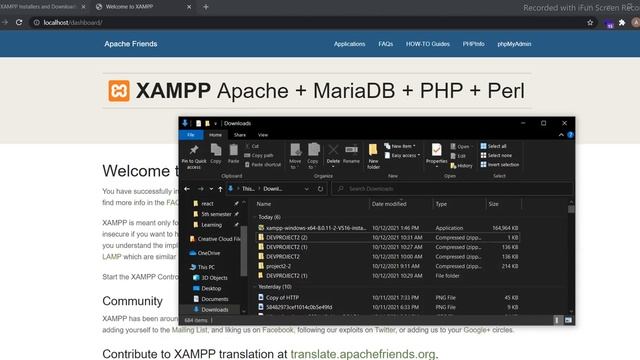Viewport: 640px width, 360px height.
Task: Open the File tab in Explorer
Action: pyautogui.click(x=191, y=135)
